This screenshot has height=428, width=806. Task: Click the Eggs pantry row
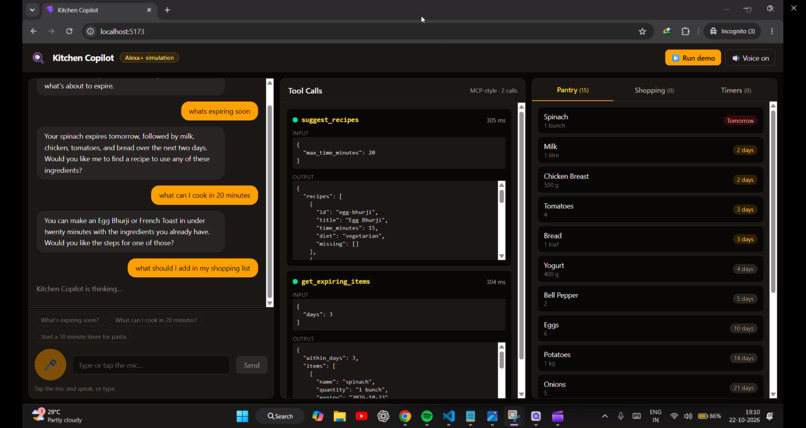coord(650,329)
